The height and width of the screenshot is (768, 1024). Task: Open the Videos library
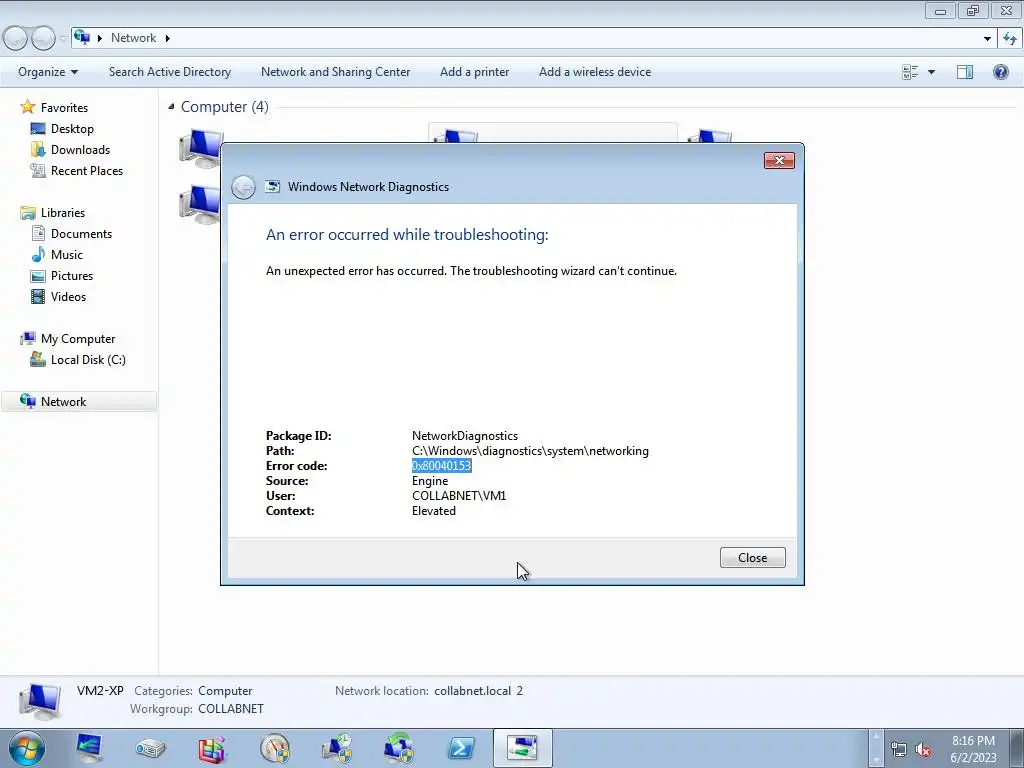(68, 296)
